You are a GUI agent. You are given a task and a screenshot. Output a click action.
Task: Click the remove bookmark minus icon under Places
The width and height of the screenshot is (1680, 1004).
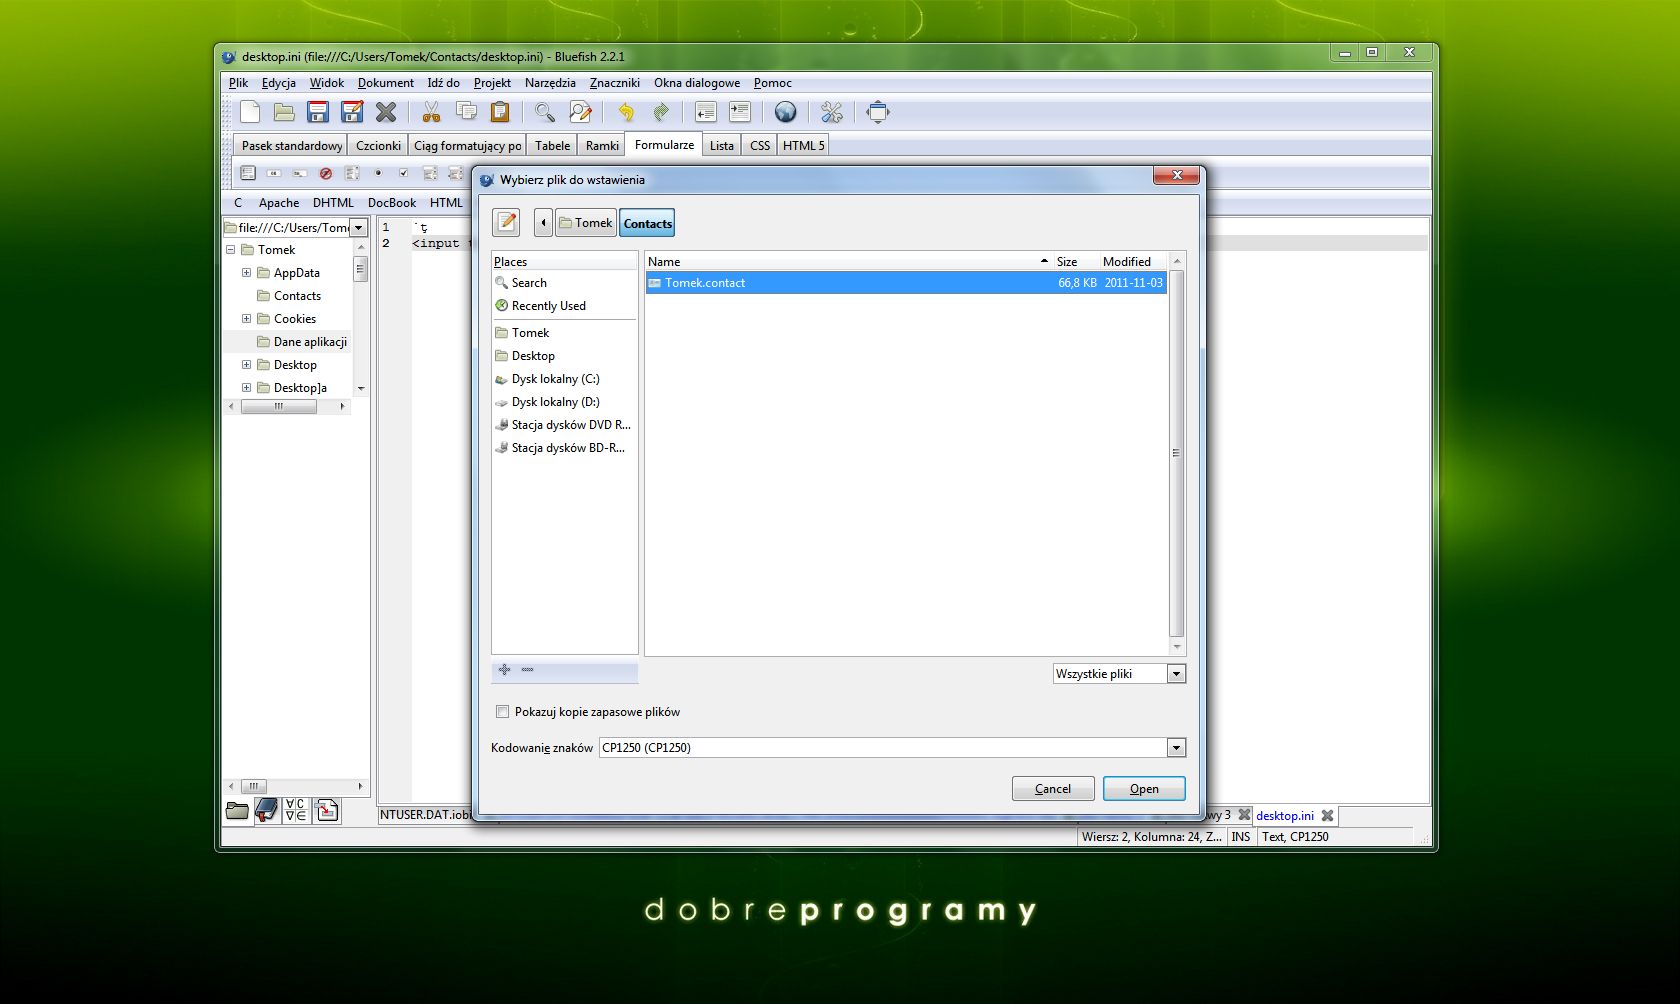[x=528, y=670]
